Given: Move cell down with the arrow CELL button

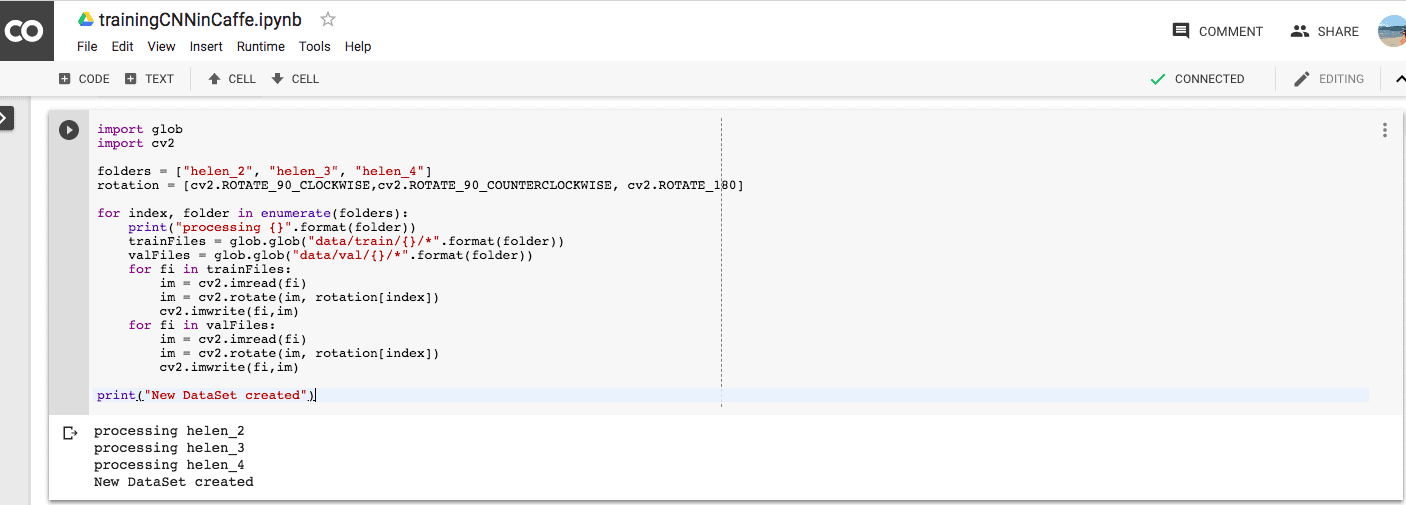Looking at the screenshot, I should tap(295, 79).
